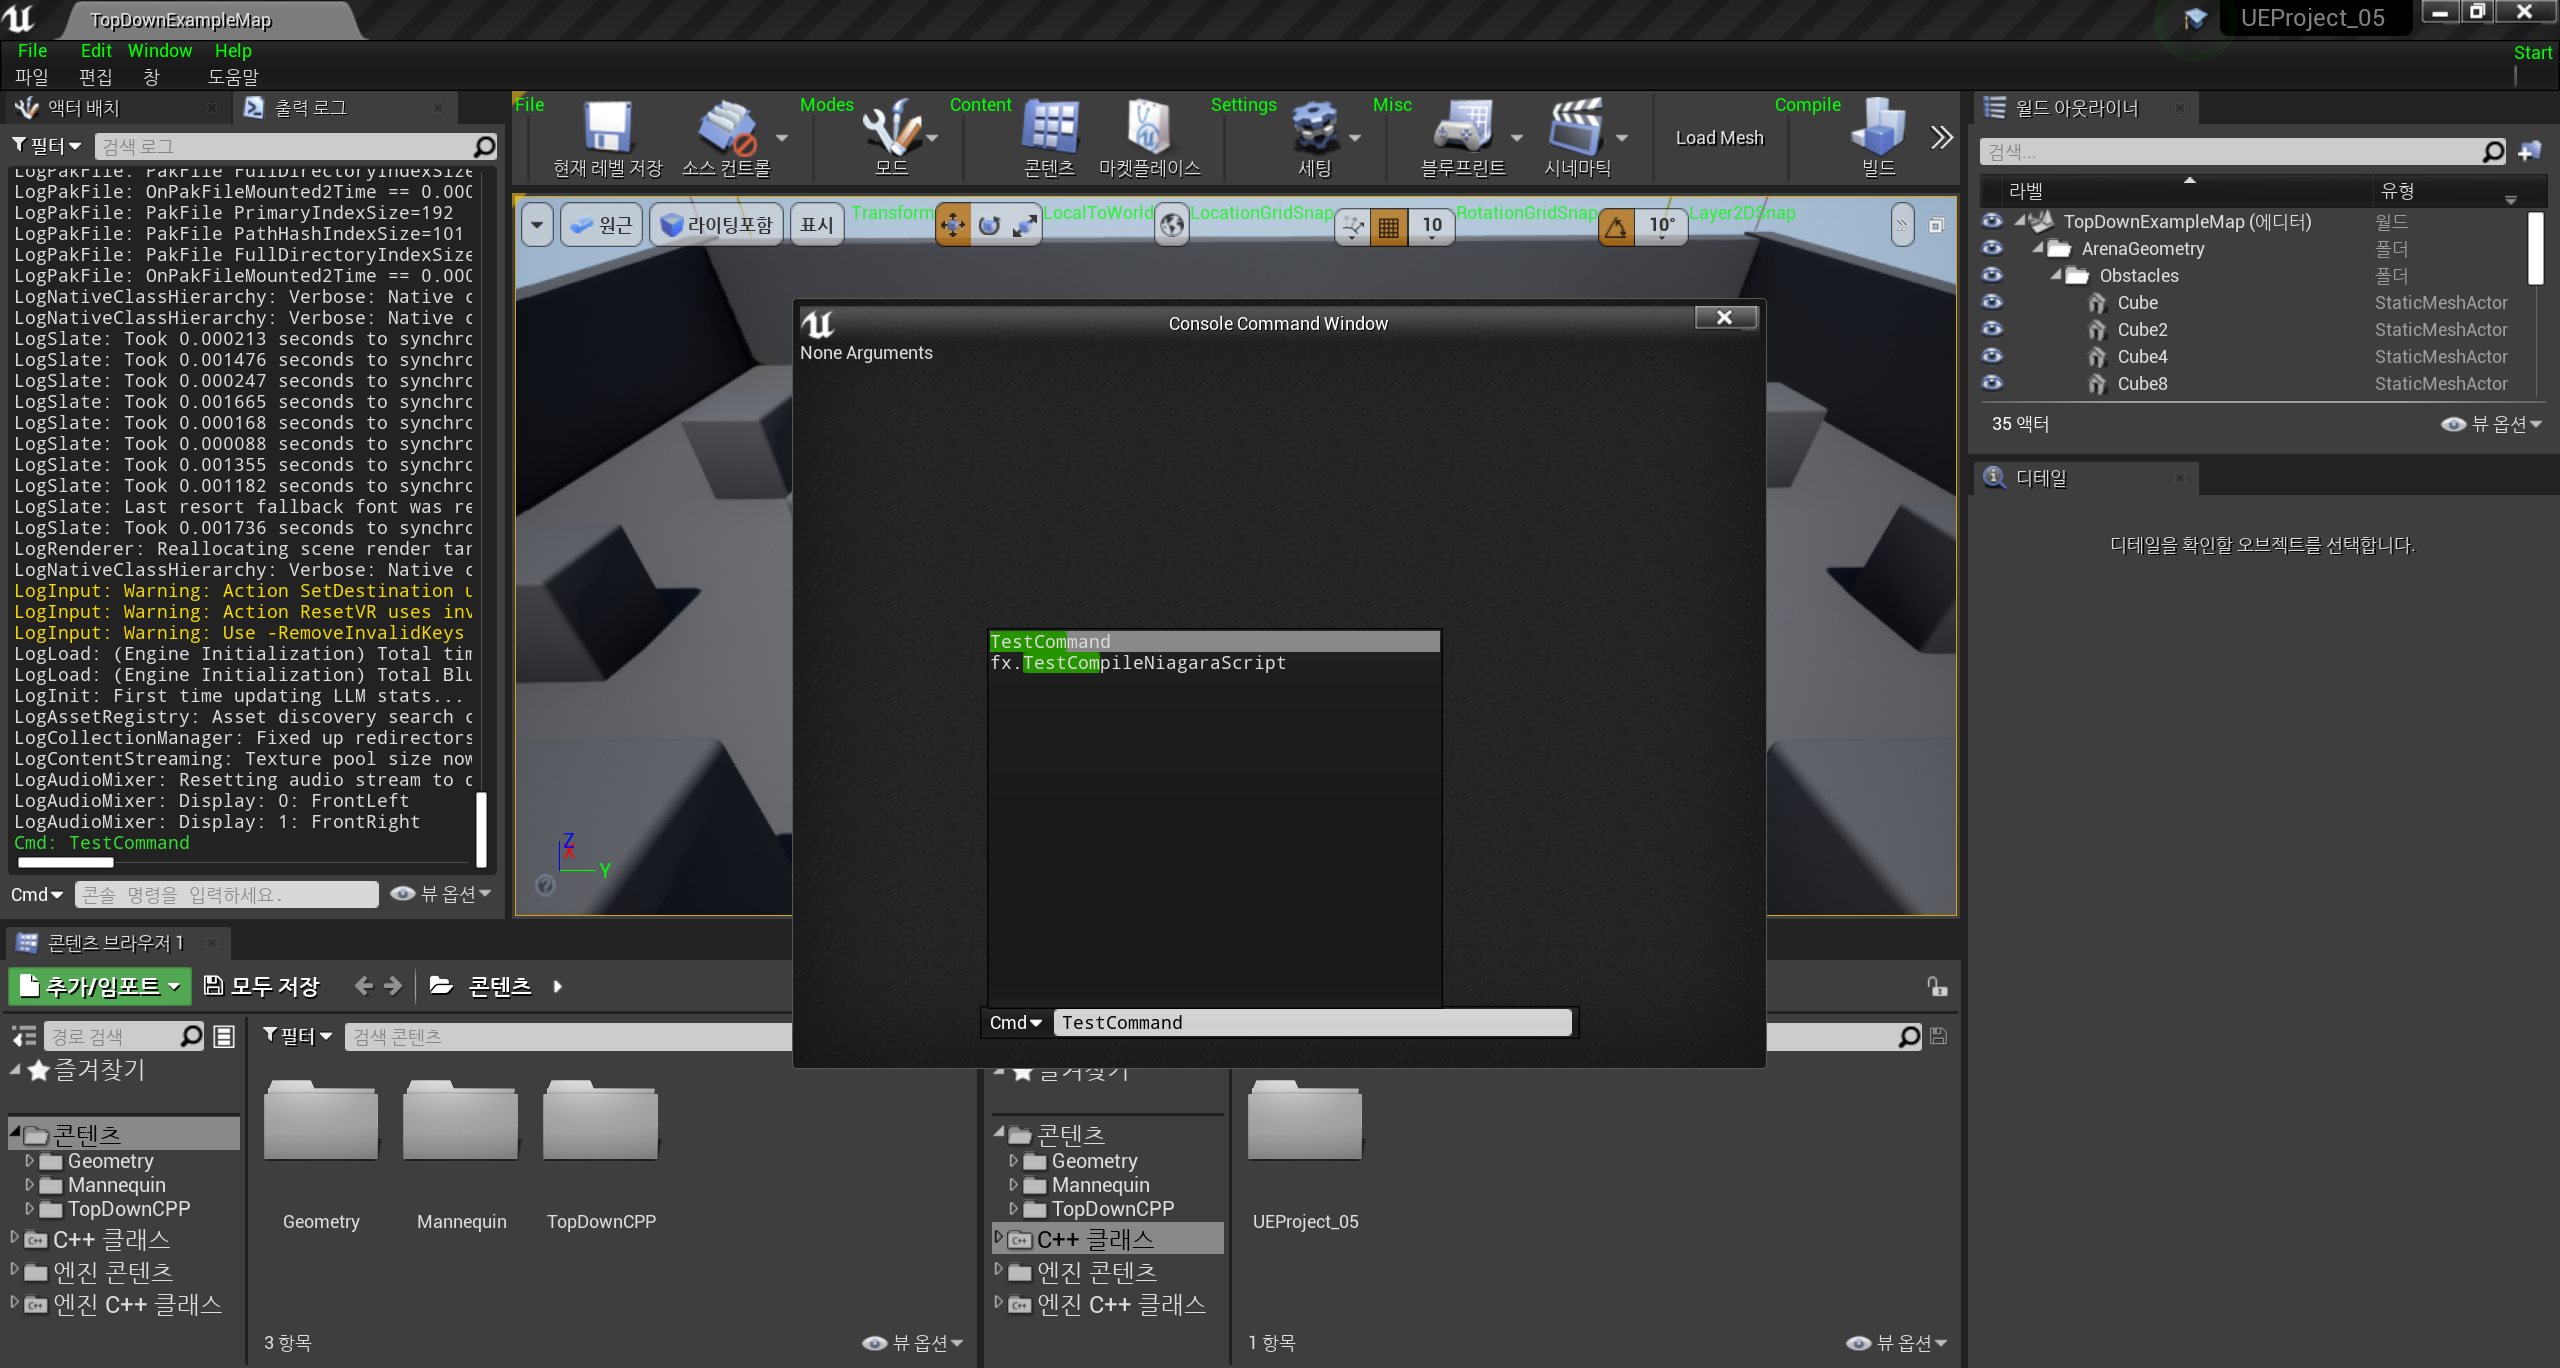The width and height of the screenshot is (2560, 1368).
Task: Expand the Geometry folder in left tree
Action: 30,1161
